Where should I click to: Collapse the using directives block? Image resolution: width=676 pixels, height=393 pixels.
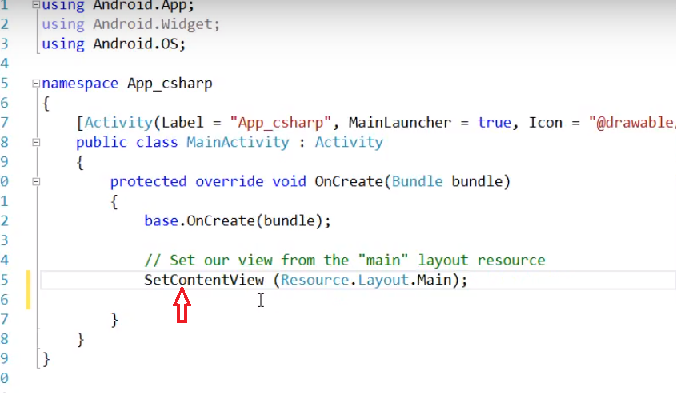(36, 5)
